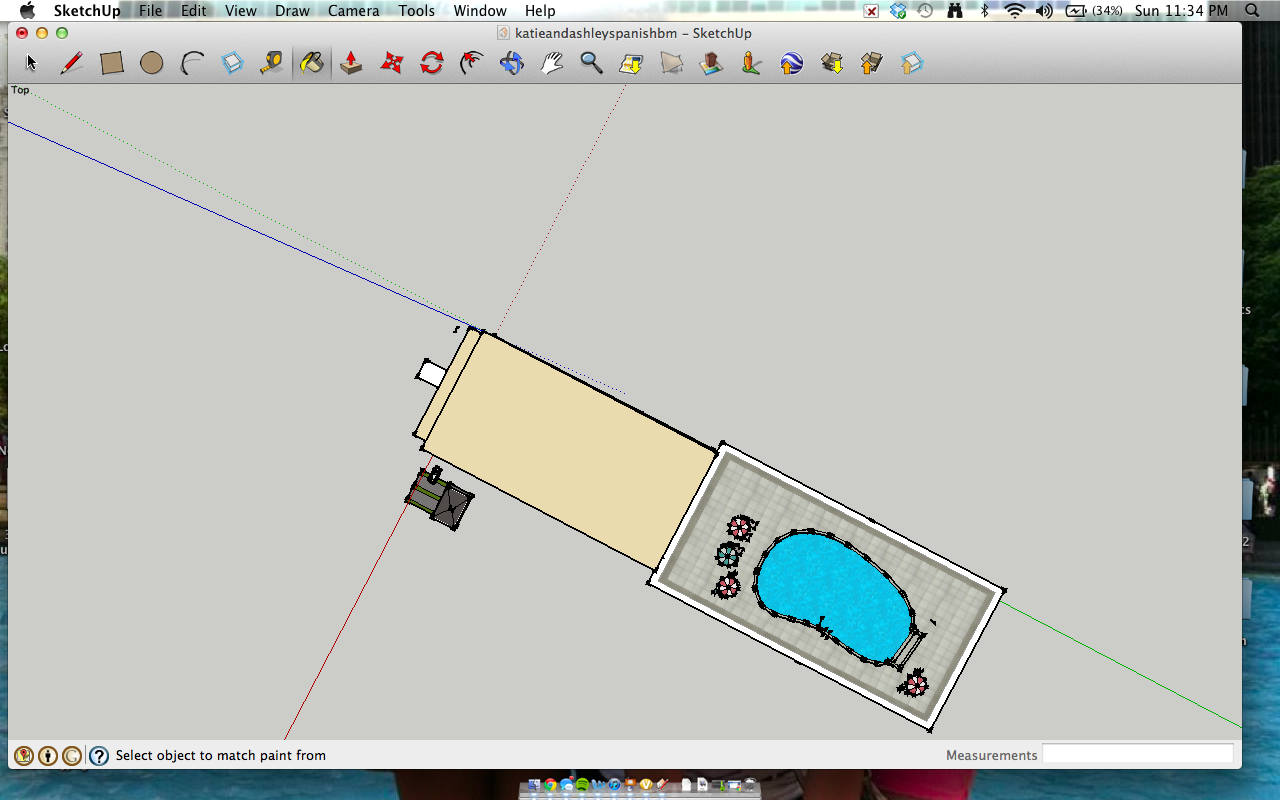Open Spotlight search in the menu bar
Viewport: 1280px width, 800px height.
point(1252,11)
